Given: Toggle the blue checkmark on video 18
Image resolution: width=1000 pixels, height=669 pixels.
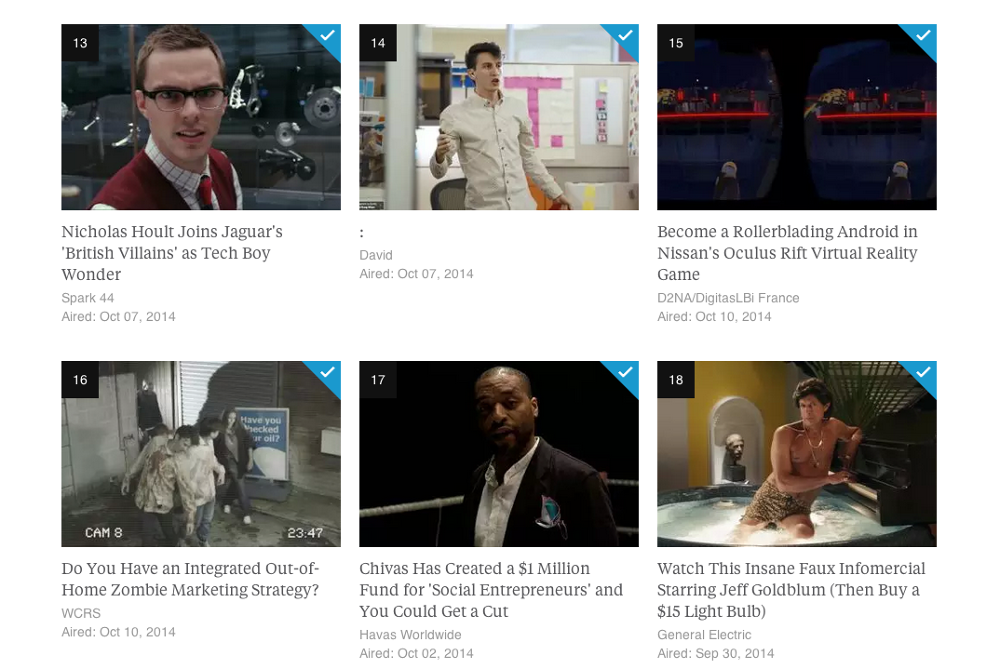Looking at the screenshot, I should click(923, 373).
